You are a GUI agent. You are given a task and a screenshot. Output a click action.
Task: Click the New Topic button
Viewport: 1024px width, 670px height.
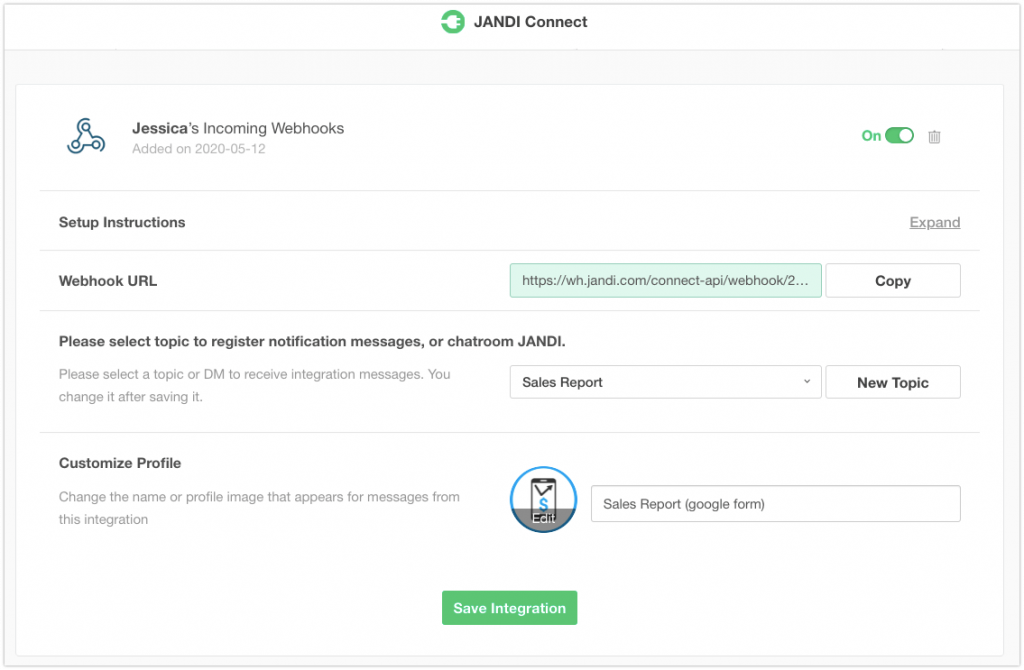click(892, 382)
